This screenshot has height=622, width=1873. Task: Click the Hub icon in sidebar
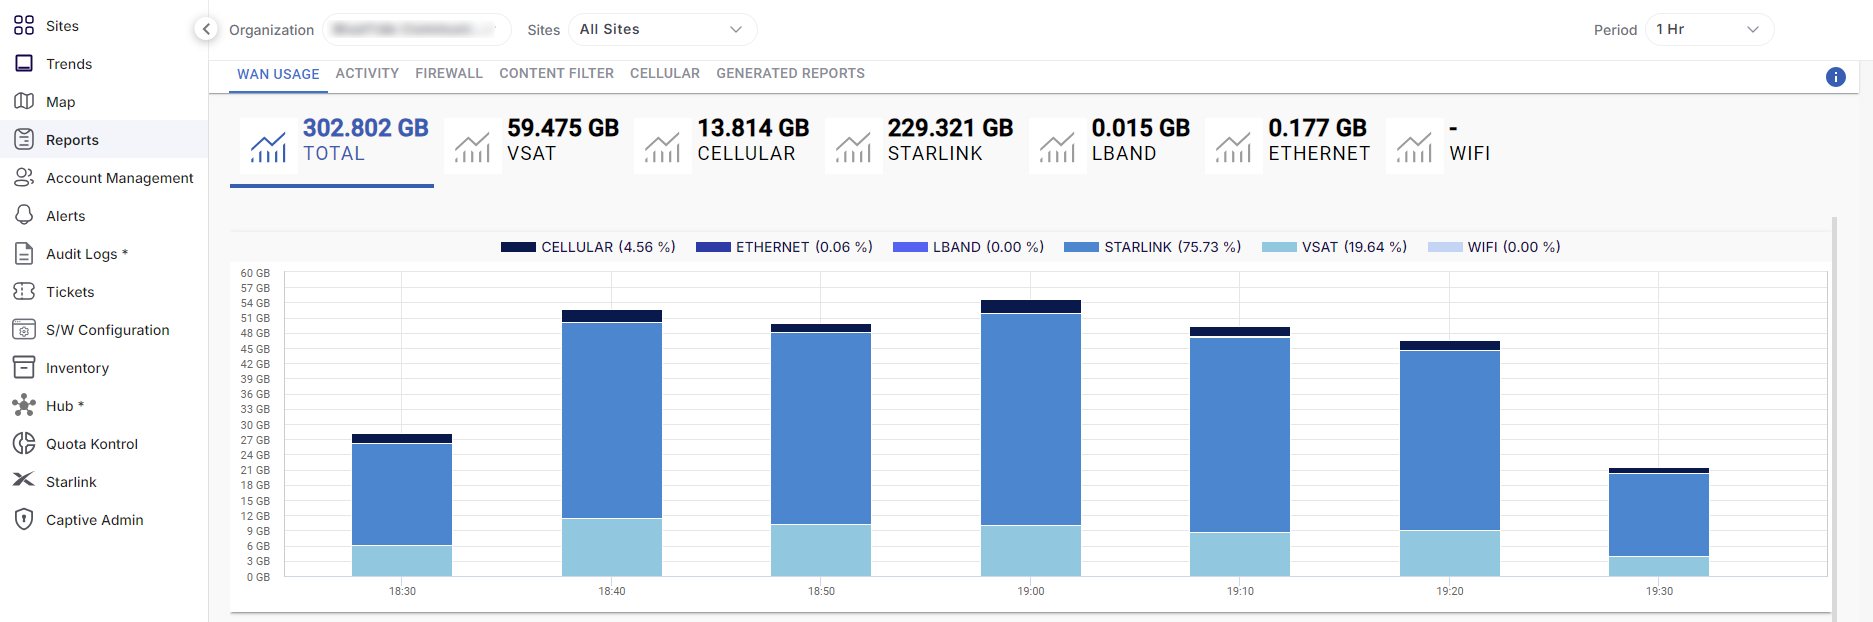pos(24,405)
